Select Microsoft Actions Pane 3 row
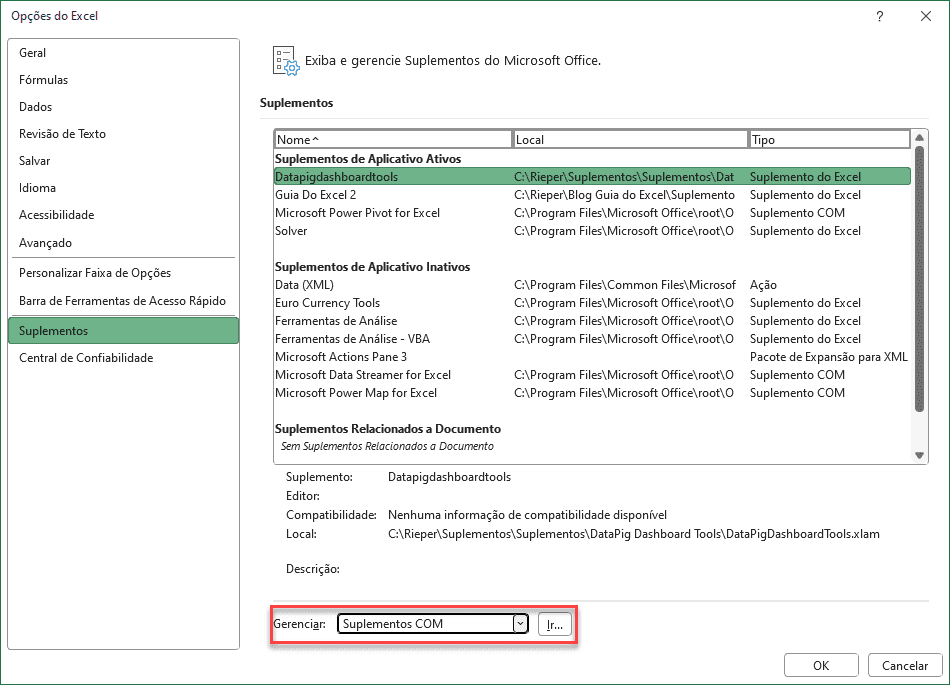The image size is (950, 685). coord(592,357)
